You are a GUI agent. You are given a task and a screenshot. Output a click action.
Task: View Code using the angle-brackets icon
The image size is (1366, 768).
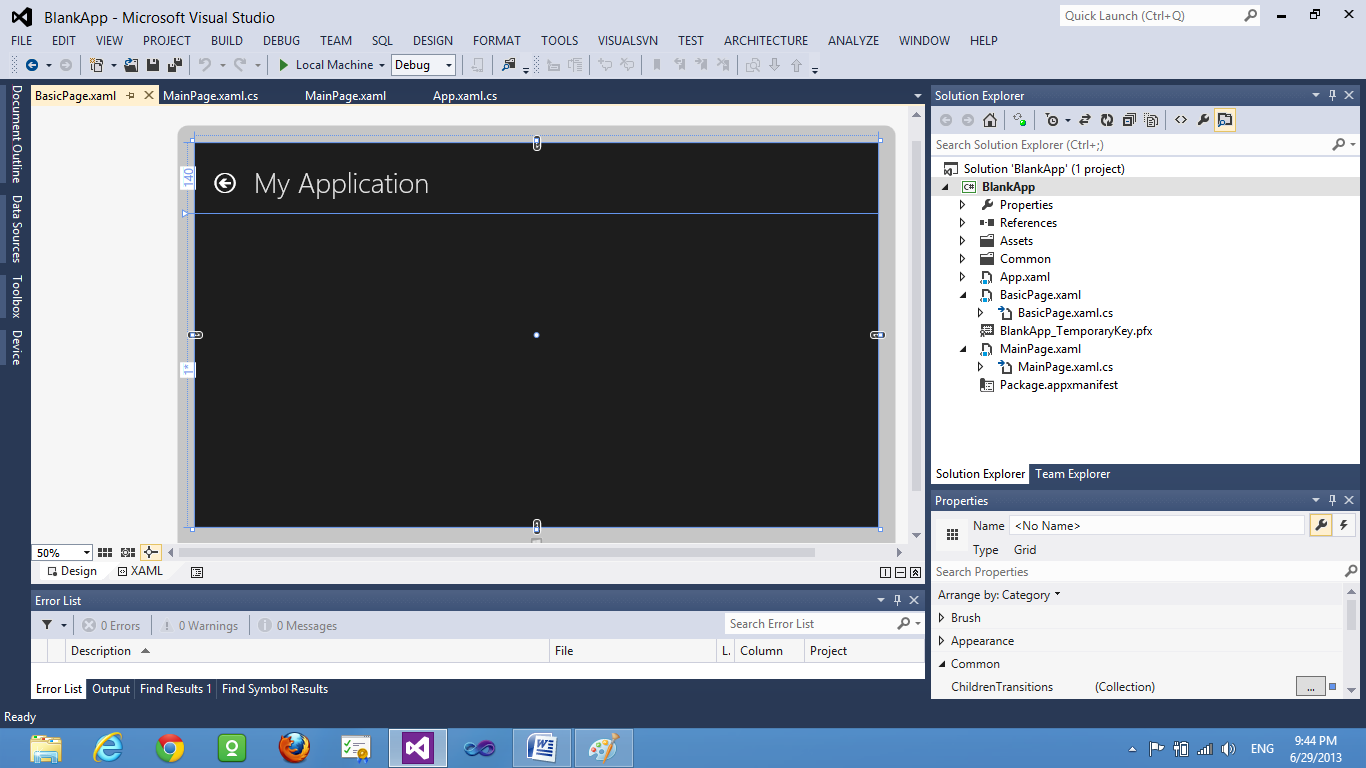point(1181,119)
